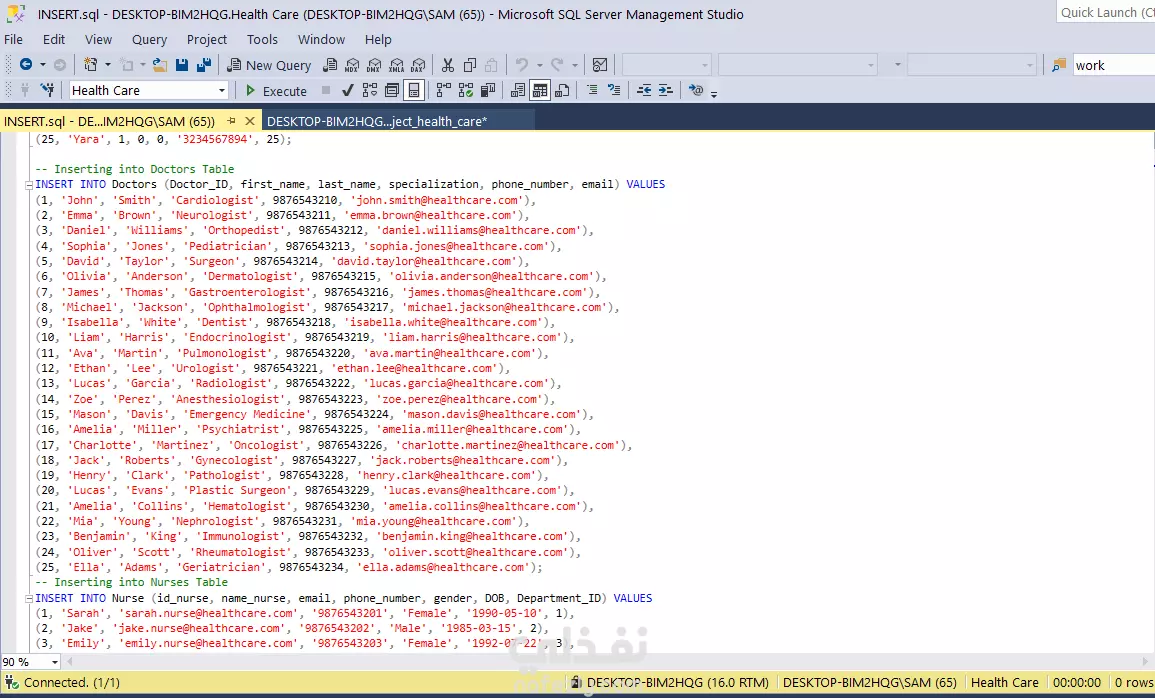Screen dimensions: 1155x698
Task: Click the Comment Out Selected Lines icon
Action: [x=591, y=90]
